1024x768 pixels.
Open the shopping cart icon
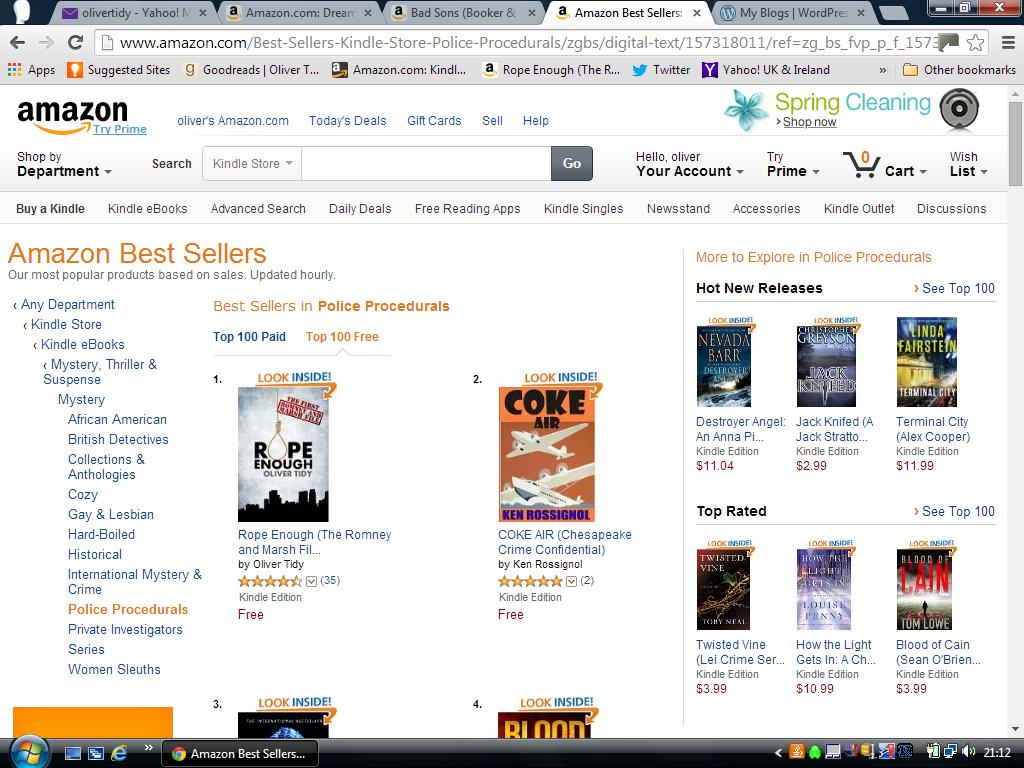pos(862,164)
